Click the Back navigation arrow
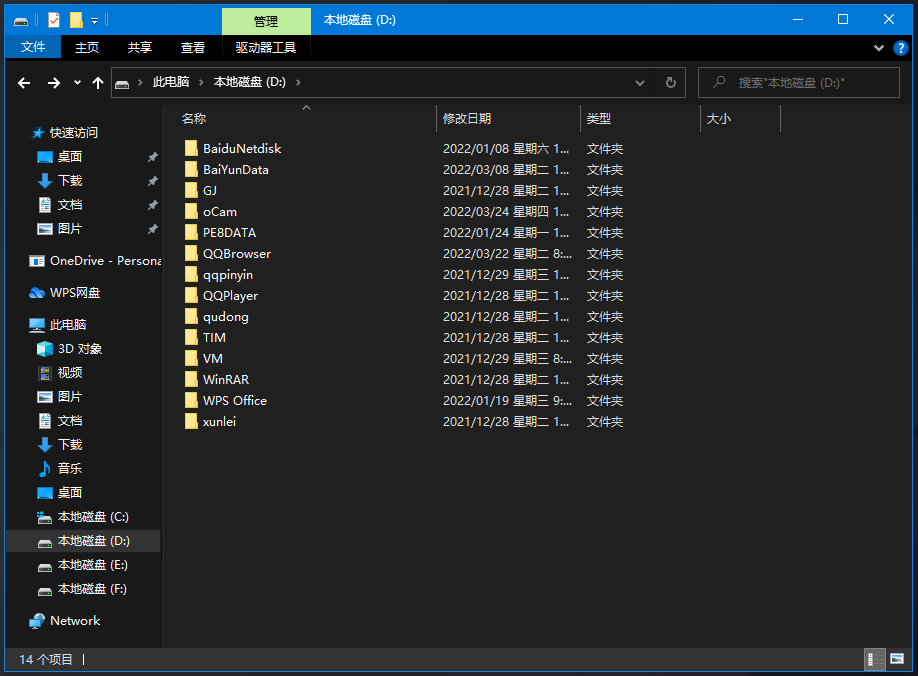 [x=24, y=82]
